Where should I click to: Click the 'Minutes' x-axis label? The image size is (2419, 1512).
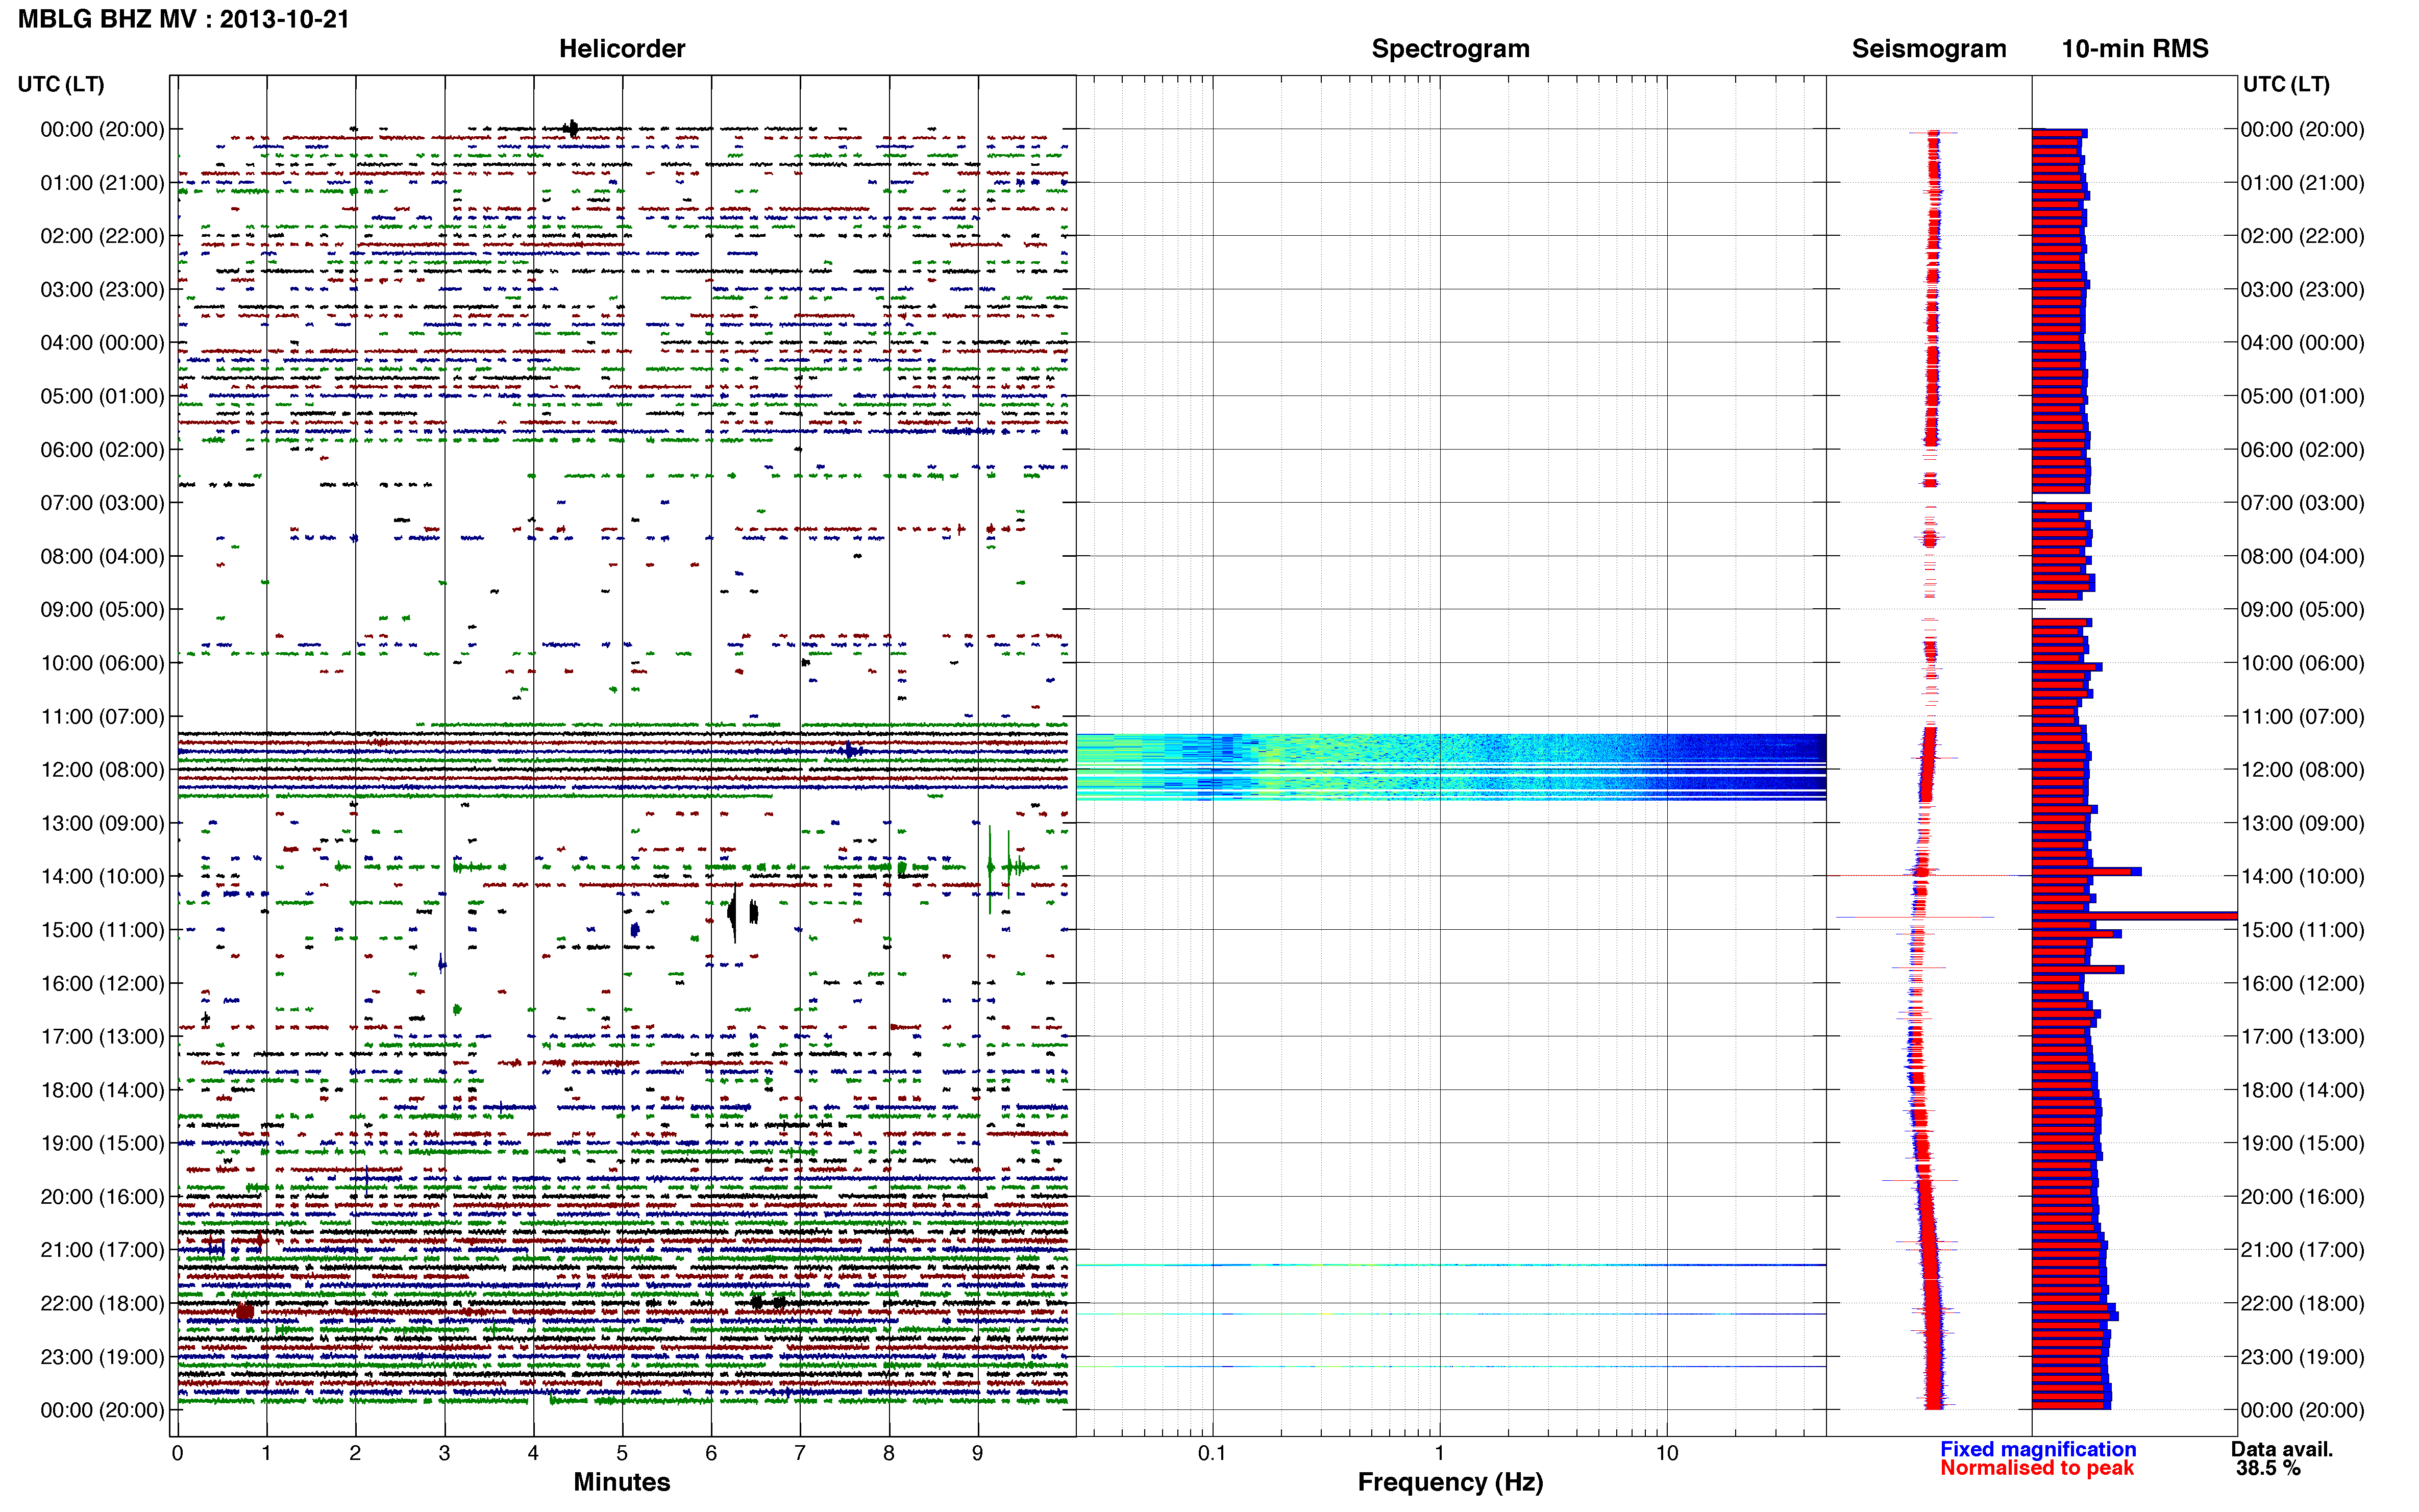(x=621, y=1481)
